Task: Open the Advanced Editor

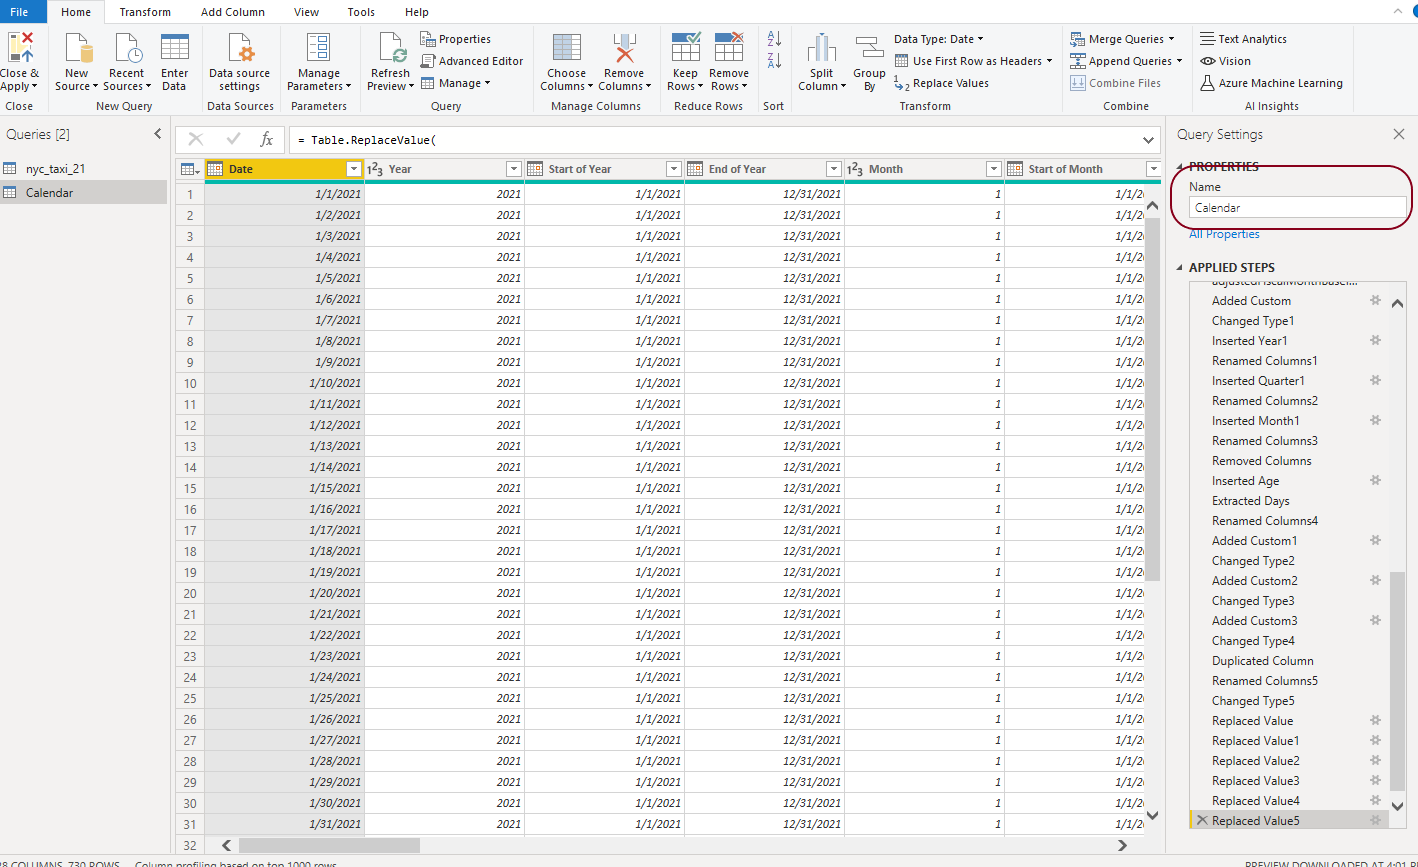Action: point(472,61)
